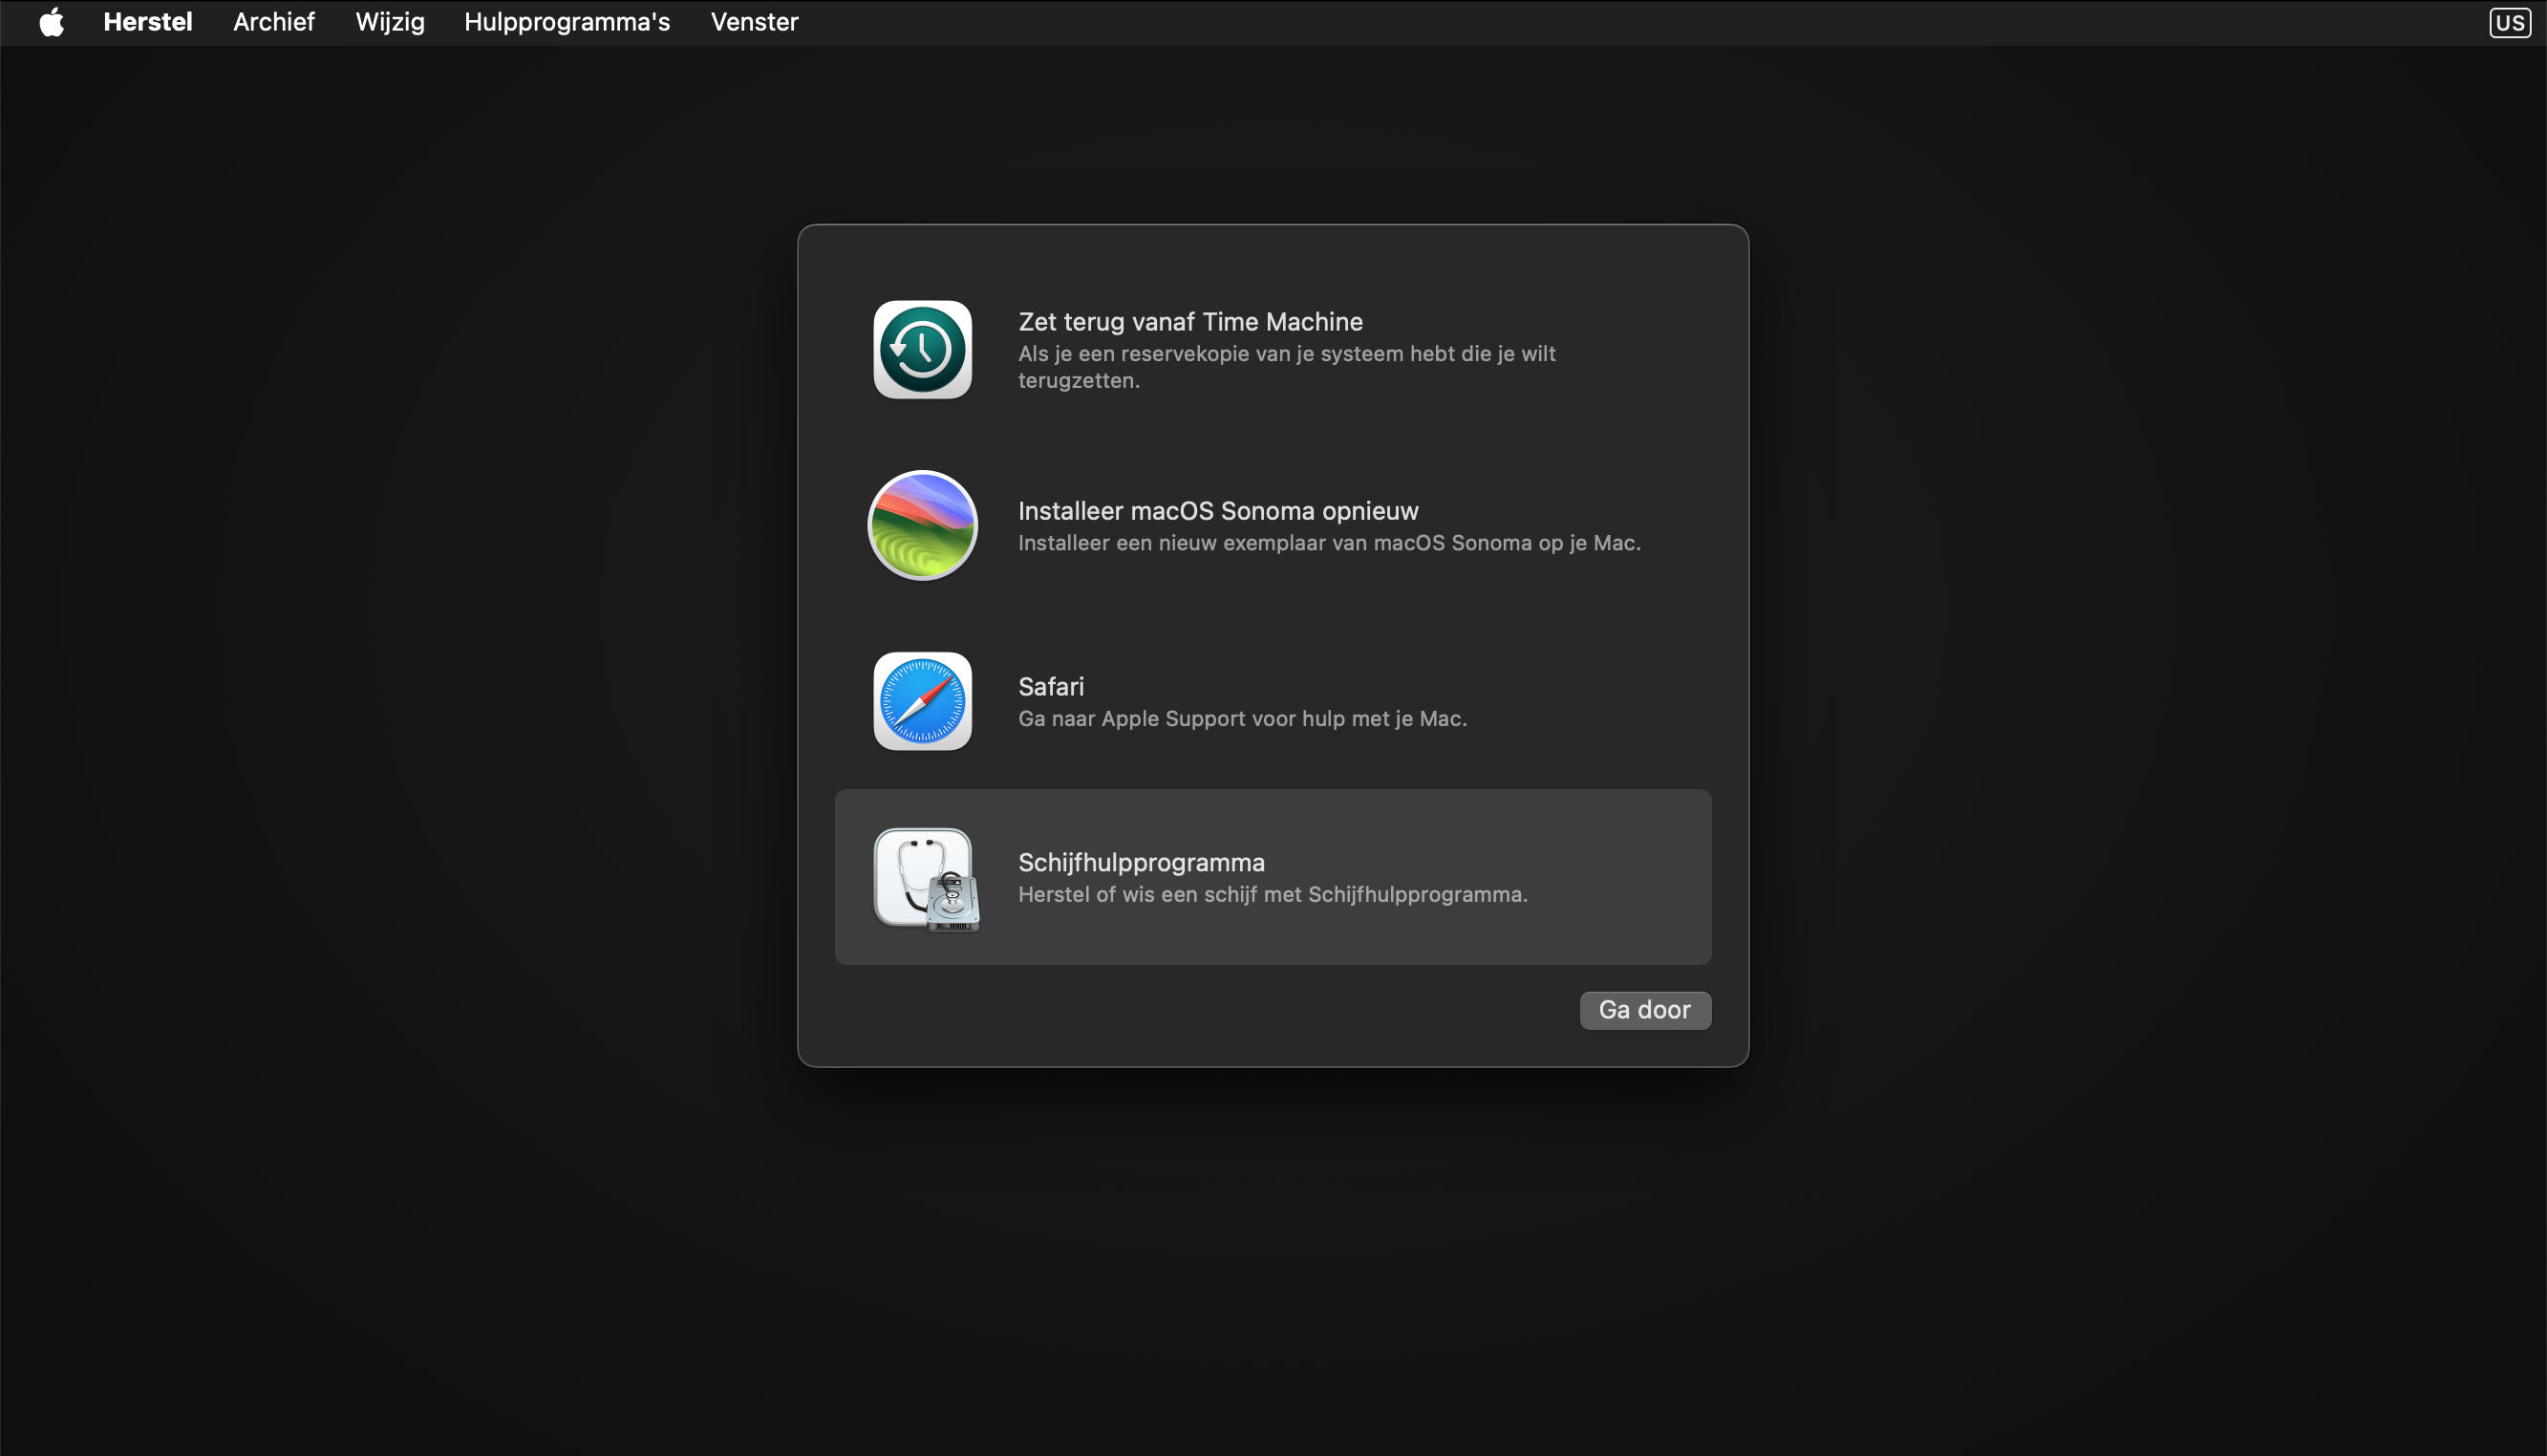This screenshot has height=1456, width=2547.
Task: Click the Ga door button
Action: point(1645,1010)
